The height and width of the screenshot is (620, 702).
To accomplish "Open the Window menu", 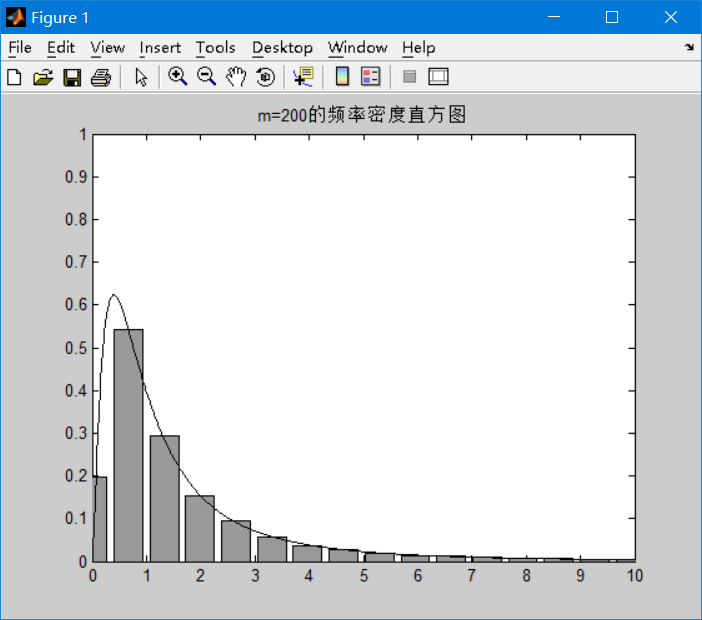I will [357, 47].
